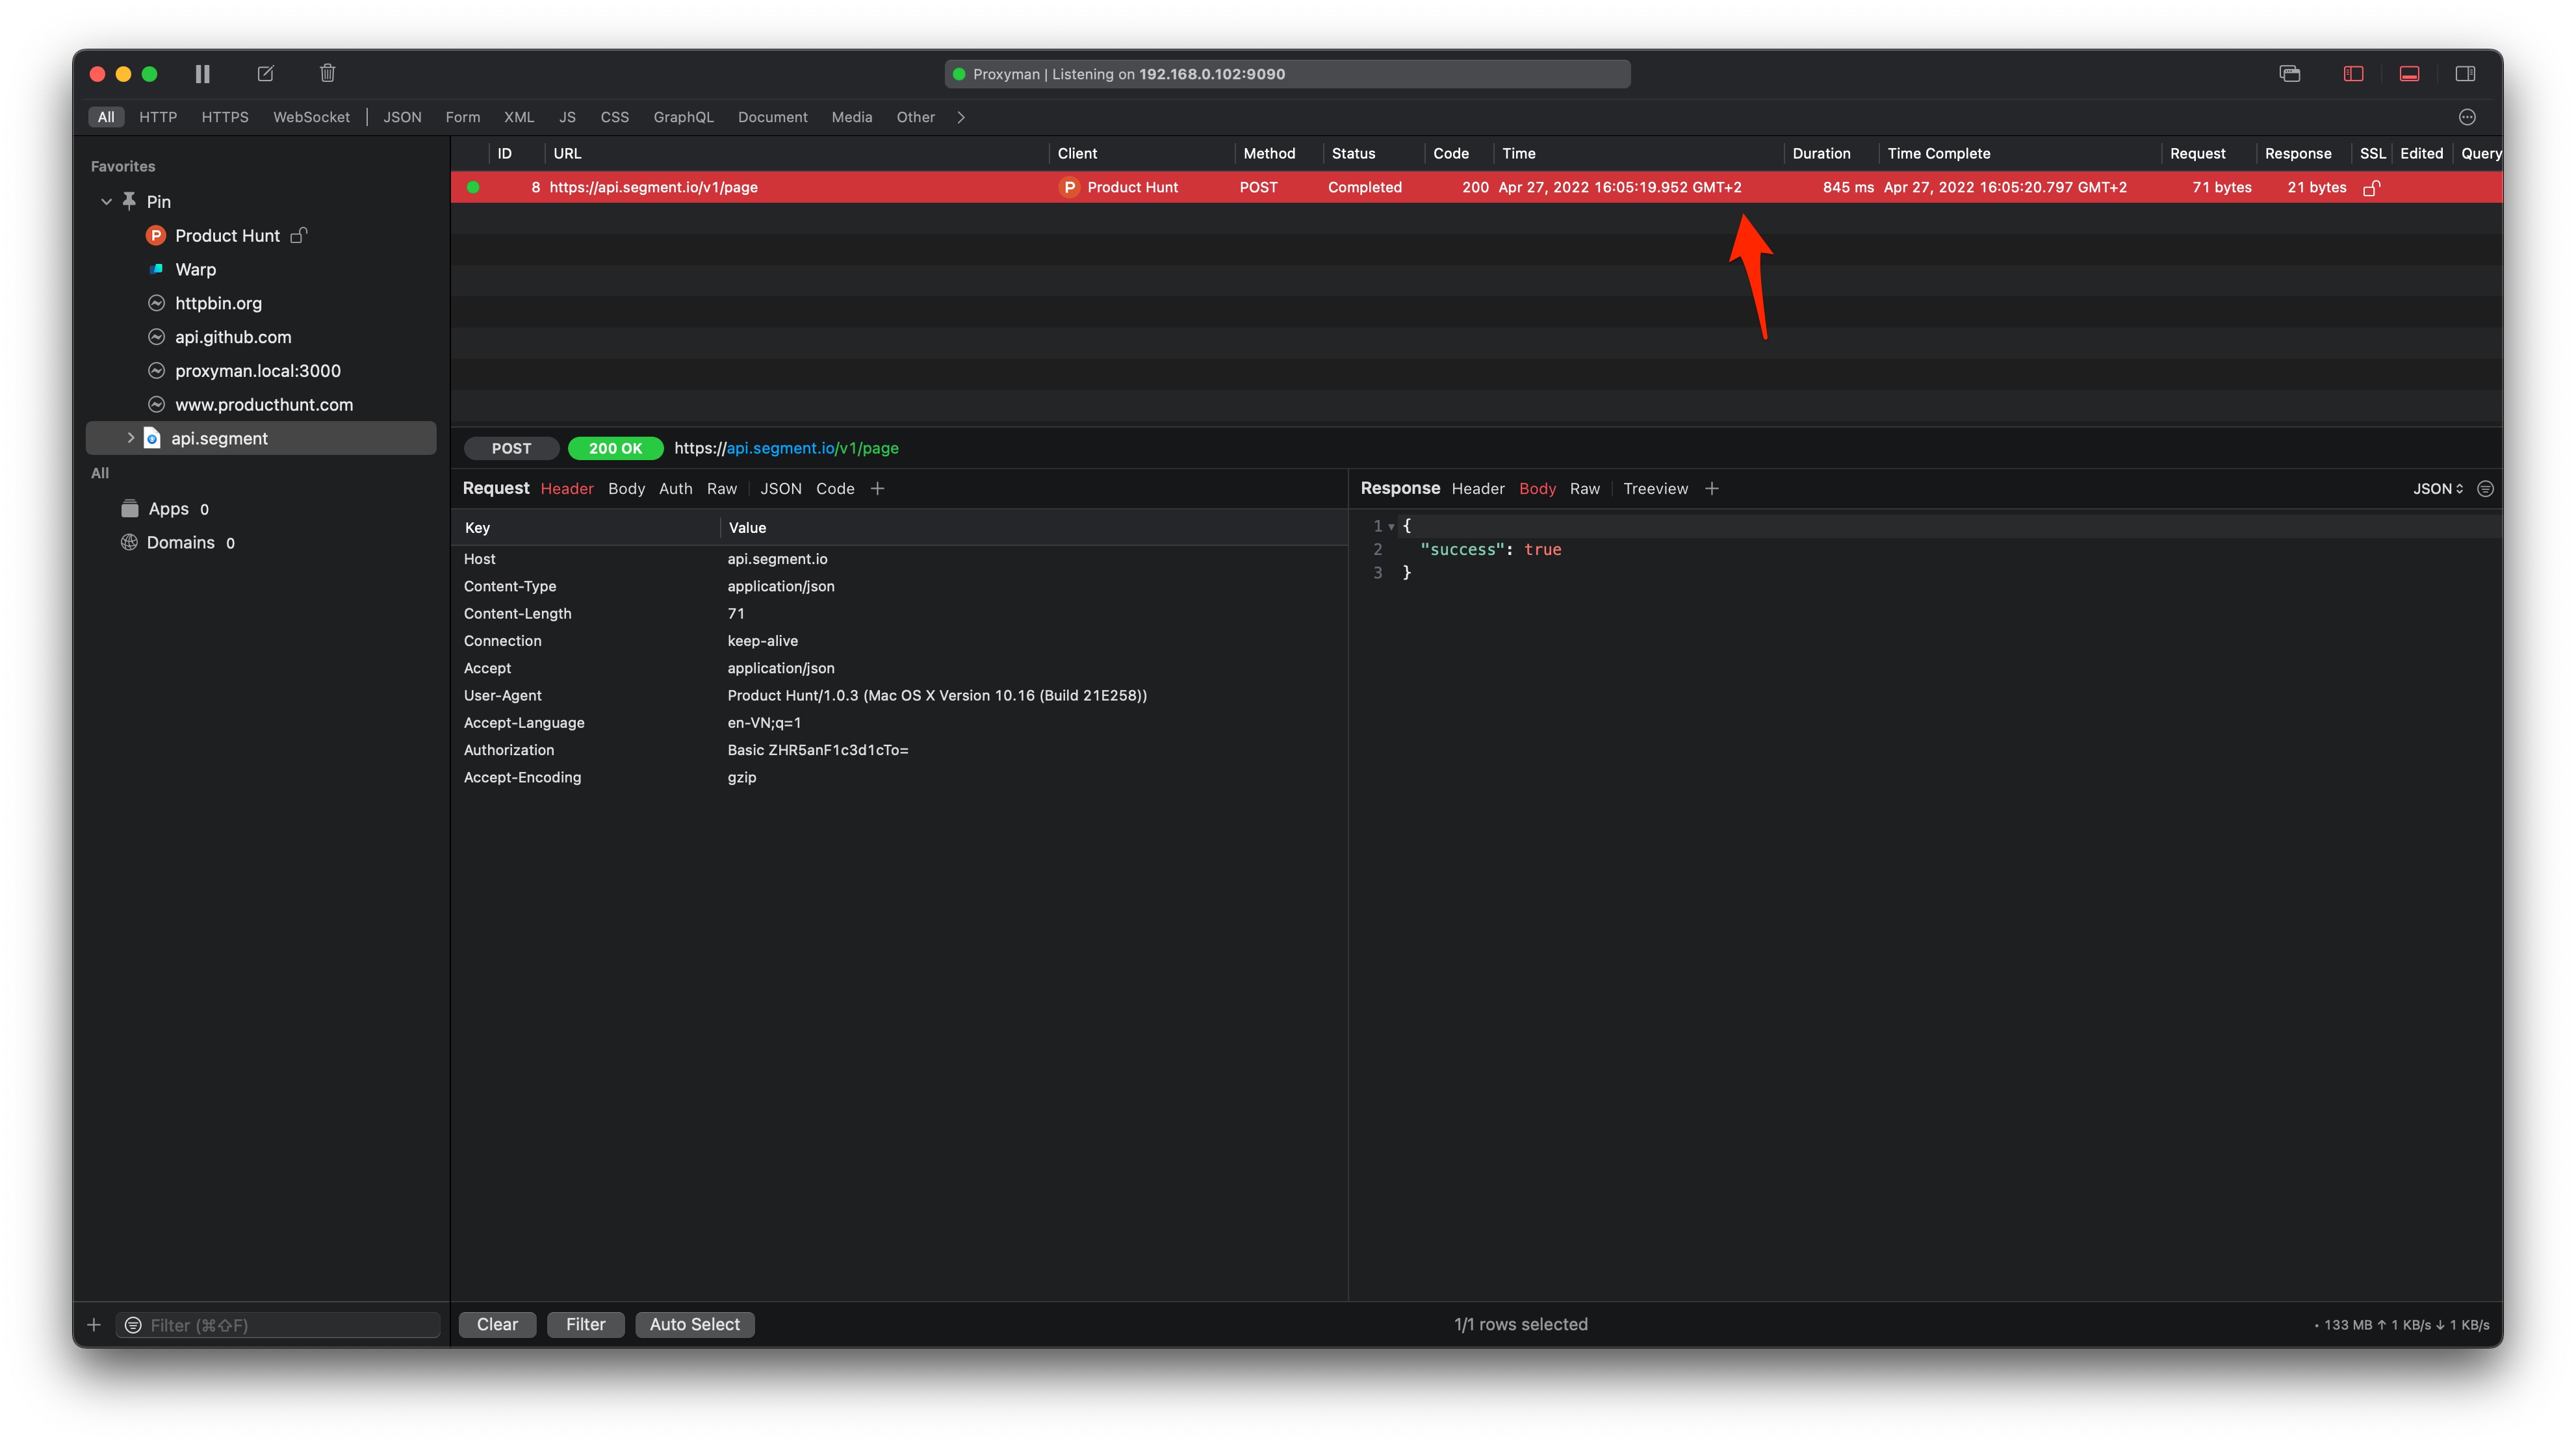This screenshot has width=2576, height=1444.
Task: Switch to the Request Body tab
Action: pyautogui.click(x=626, y=489)
